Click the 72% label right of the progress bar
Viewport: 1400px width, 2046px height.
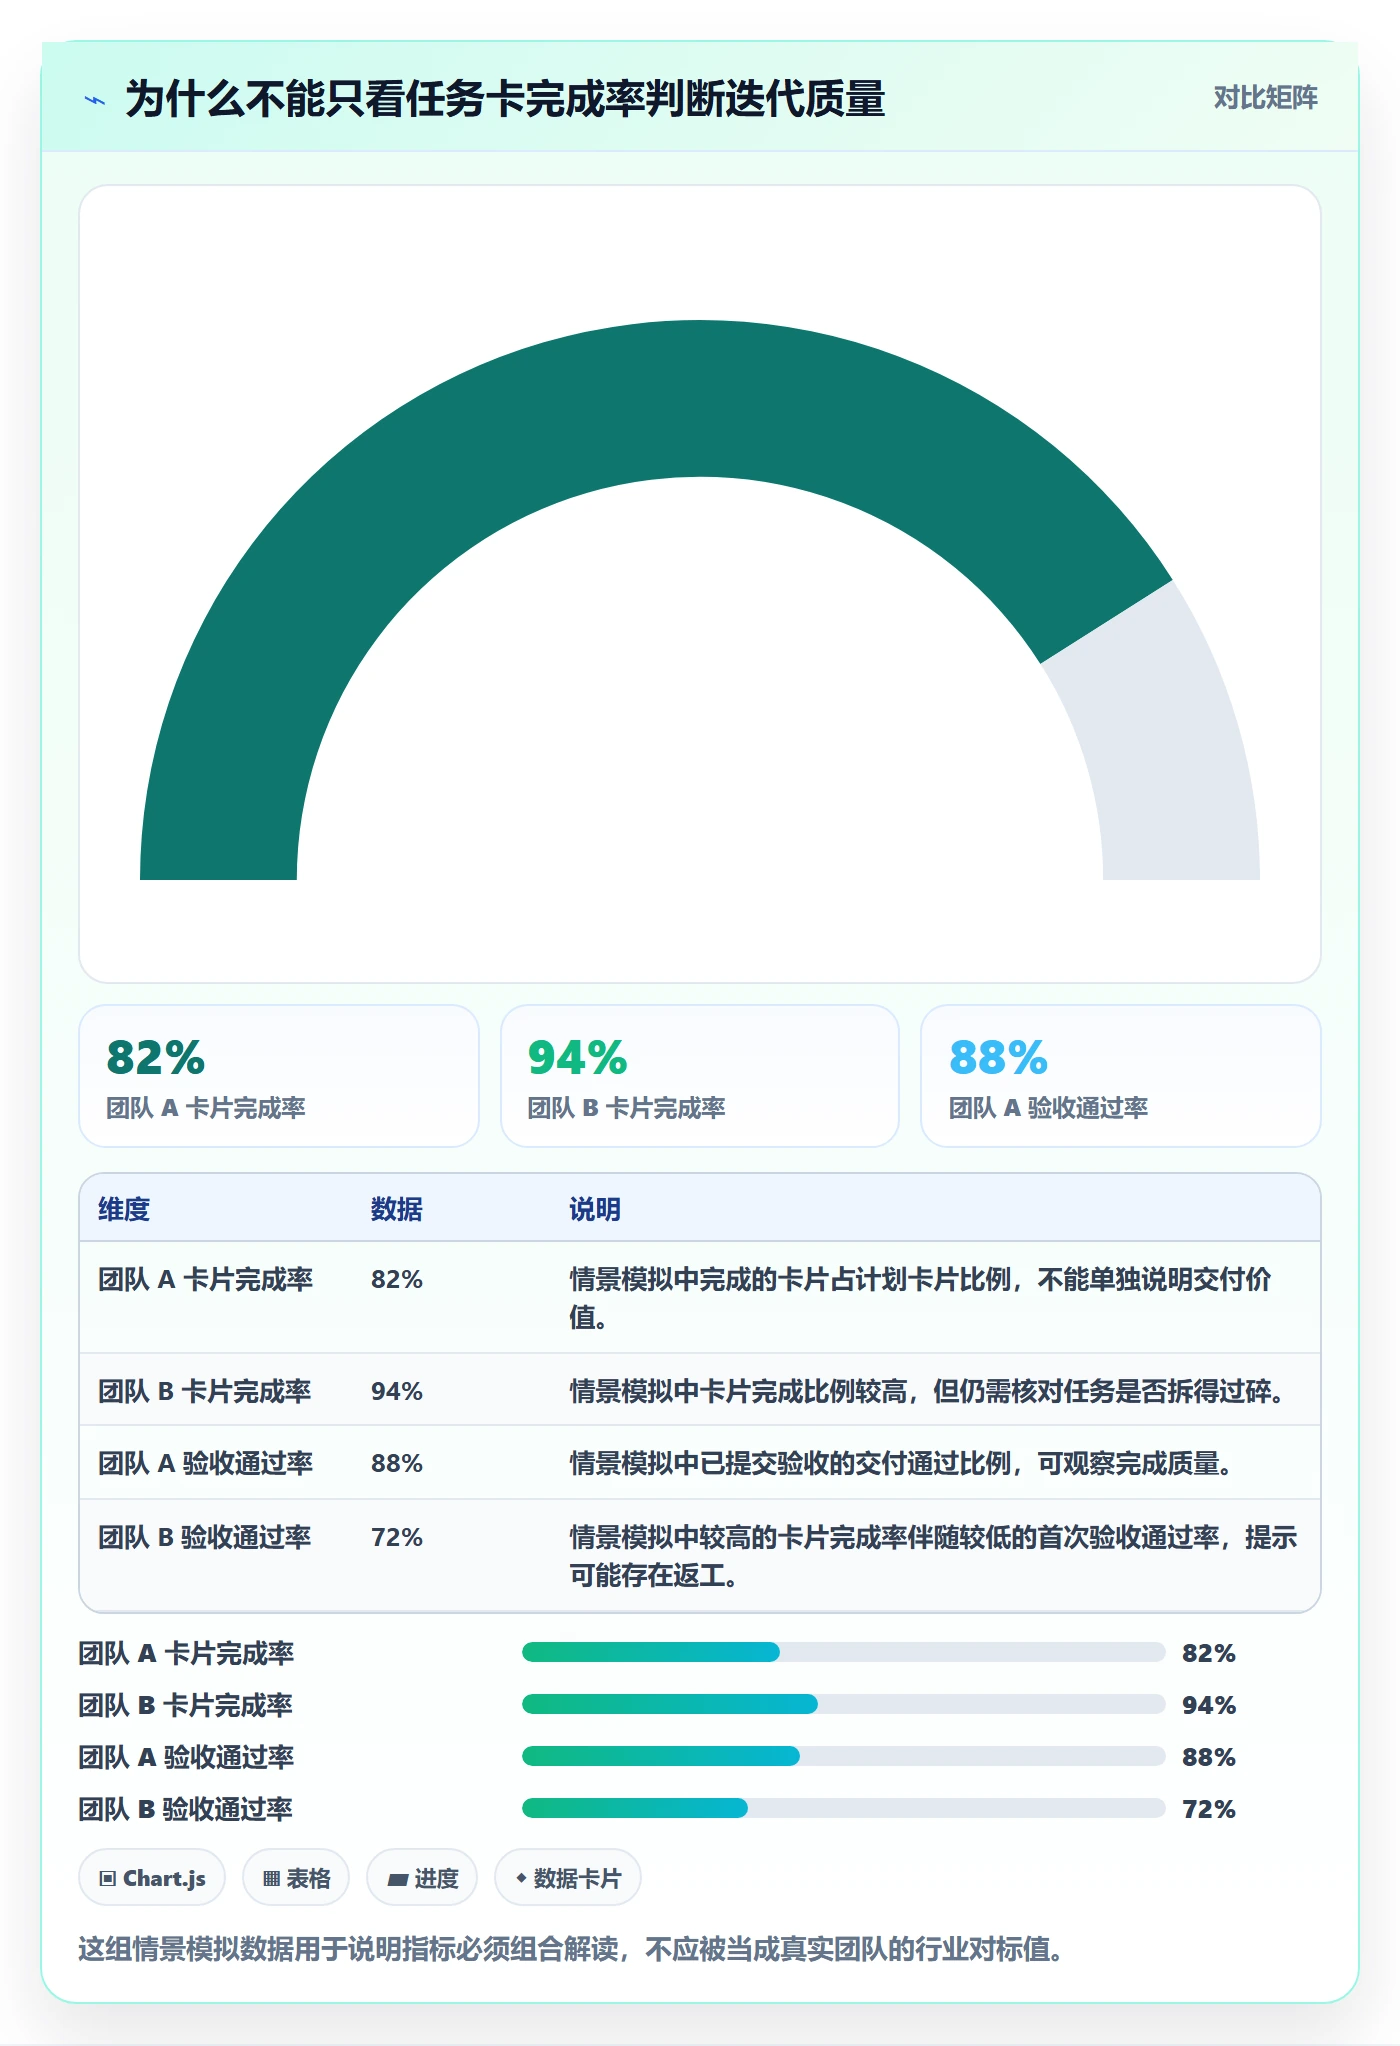(1209, 1809)
